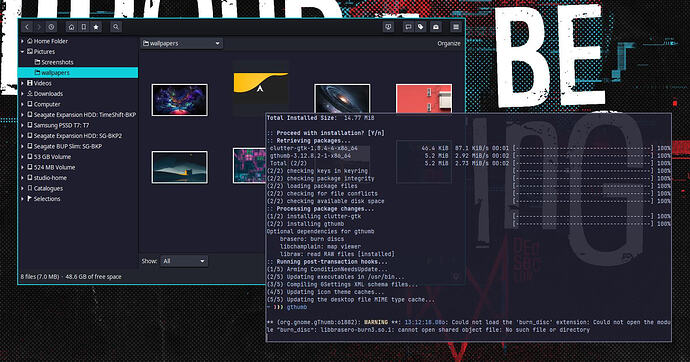Viewport: 690px width, 362px height.
Task: Start fullscreen presentation from toolbar
Action: click(388, 27)
